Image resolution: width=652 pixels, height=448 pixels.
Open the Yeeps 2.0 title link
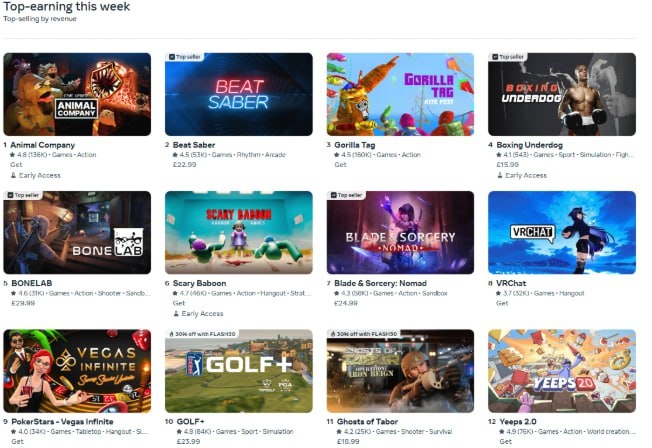click(x=518, y=421)
